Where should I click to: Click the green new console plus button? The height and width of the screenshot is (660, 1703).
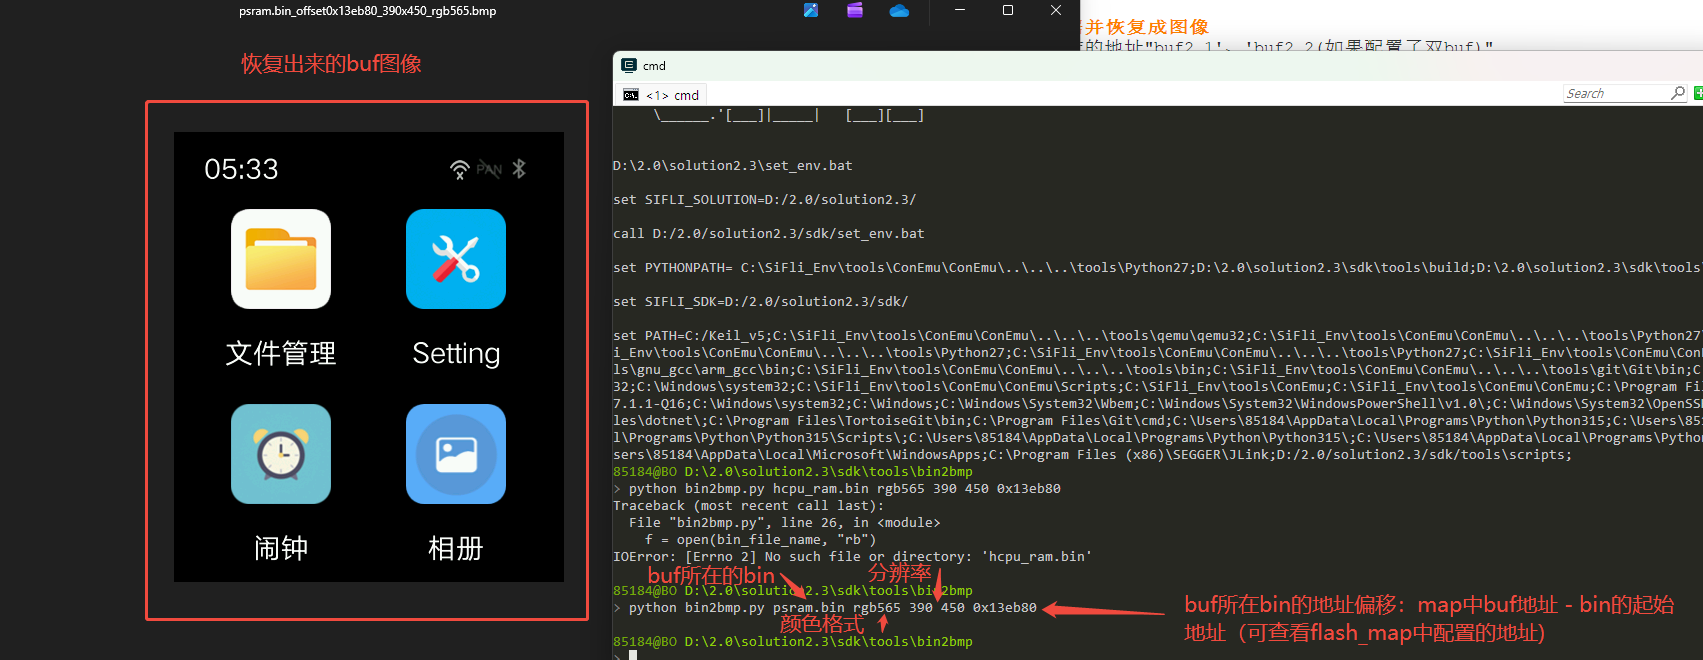tap(1697, 93)
